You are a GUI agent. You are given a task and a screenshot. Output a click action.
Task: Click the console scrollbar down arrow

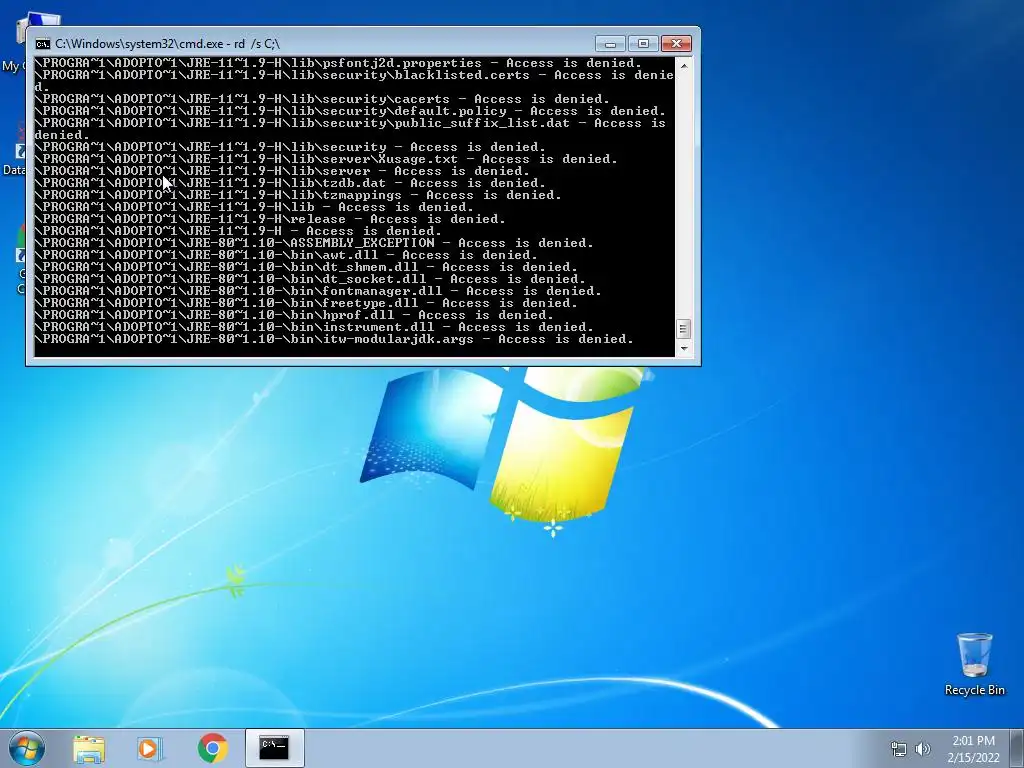[683, 348]
